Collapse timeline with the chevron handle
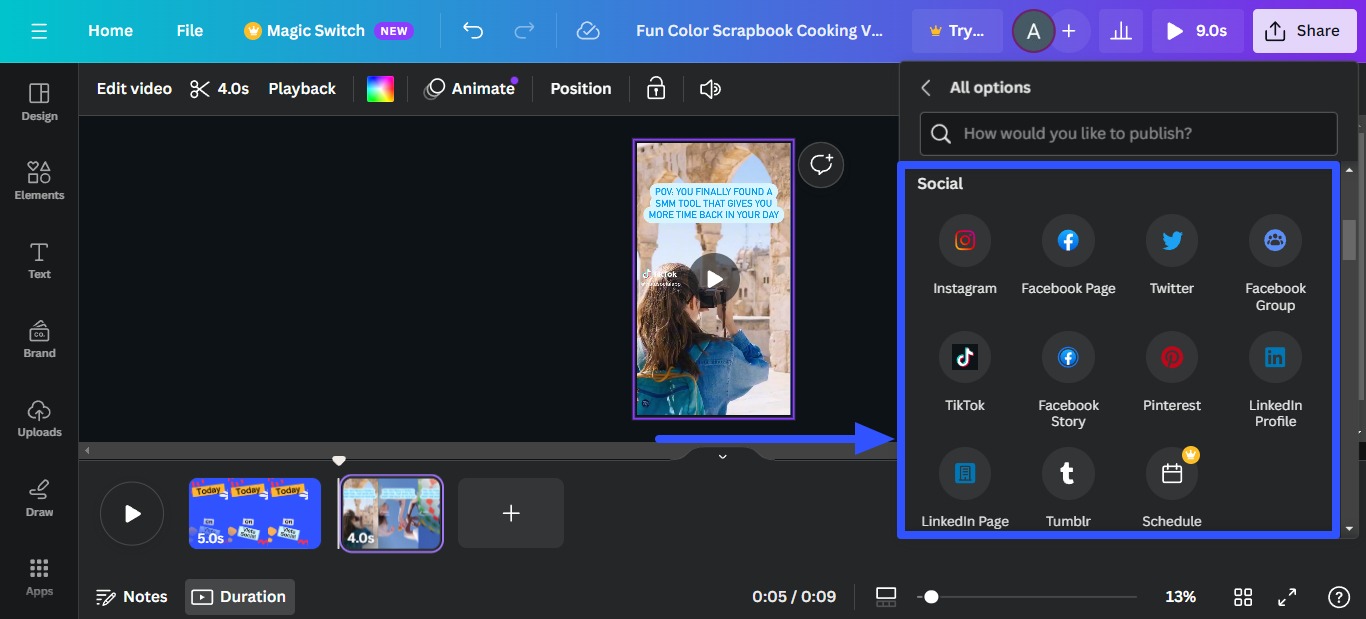This screenshot has height=619, width=1366. click(722, 456)
